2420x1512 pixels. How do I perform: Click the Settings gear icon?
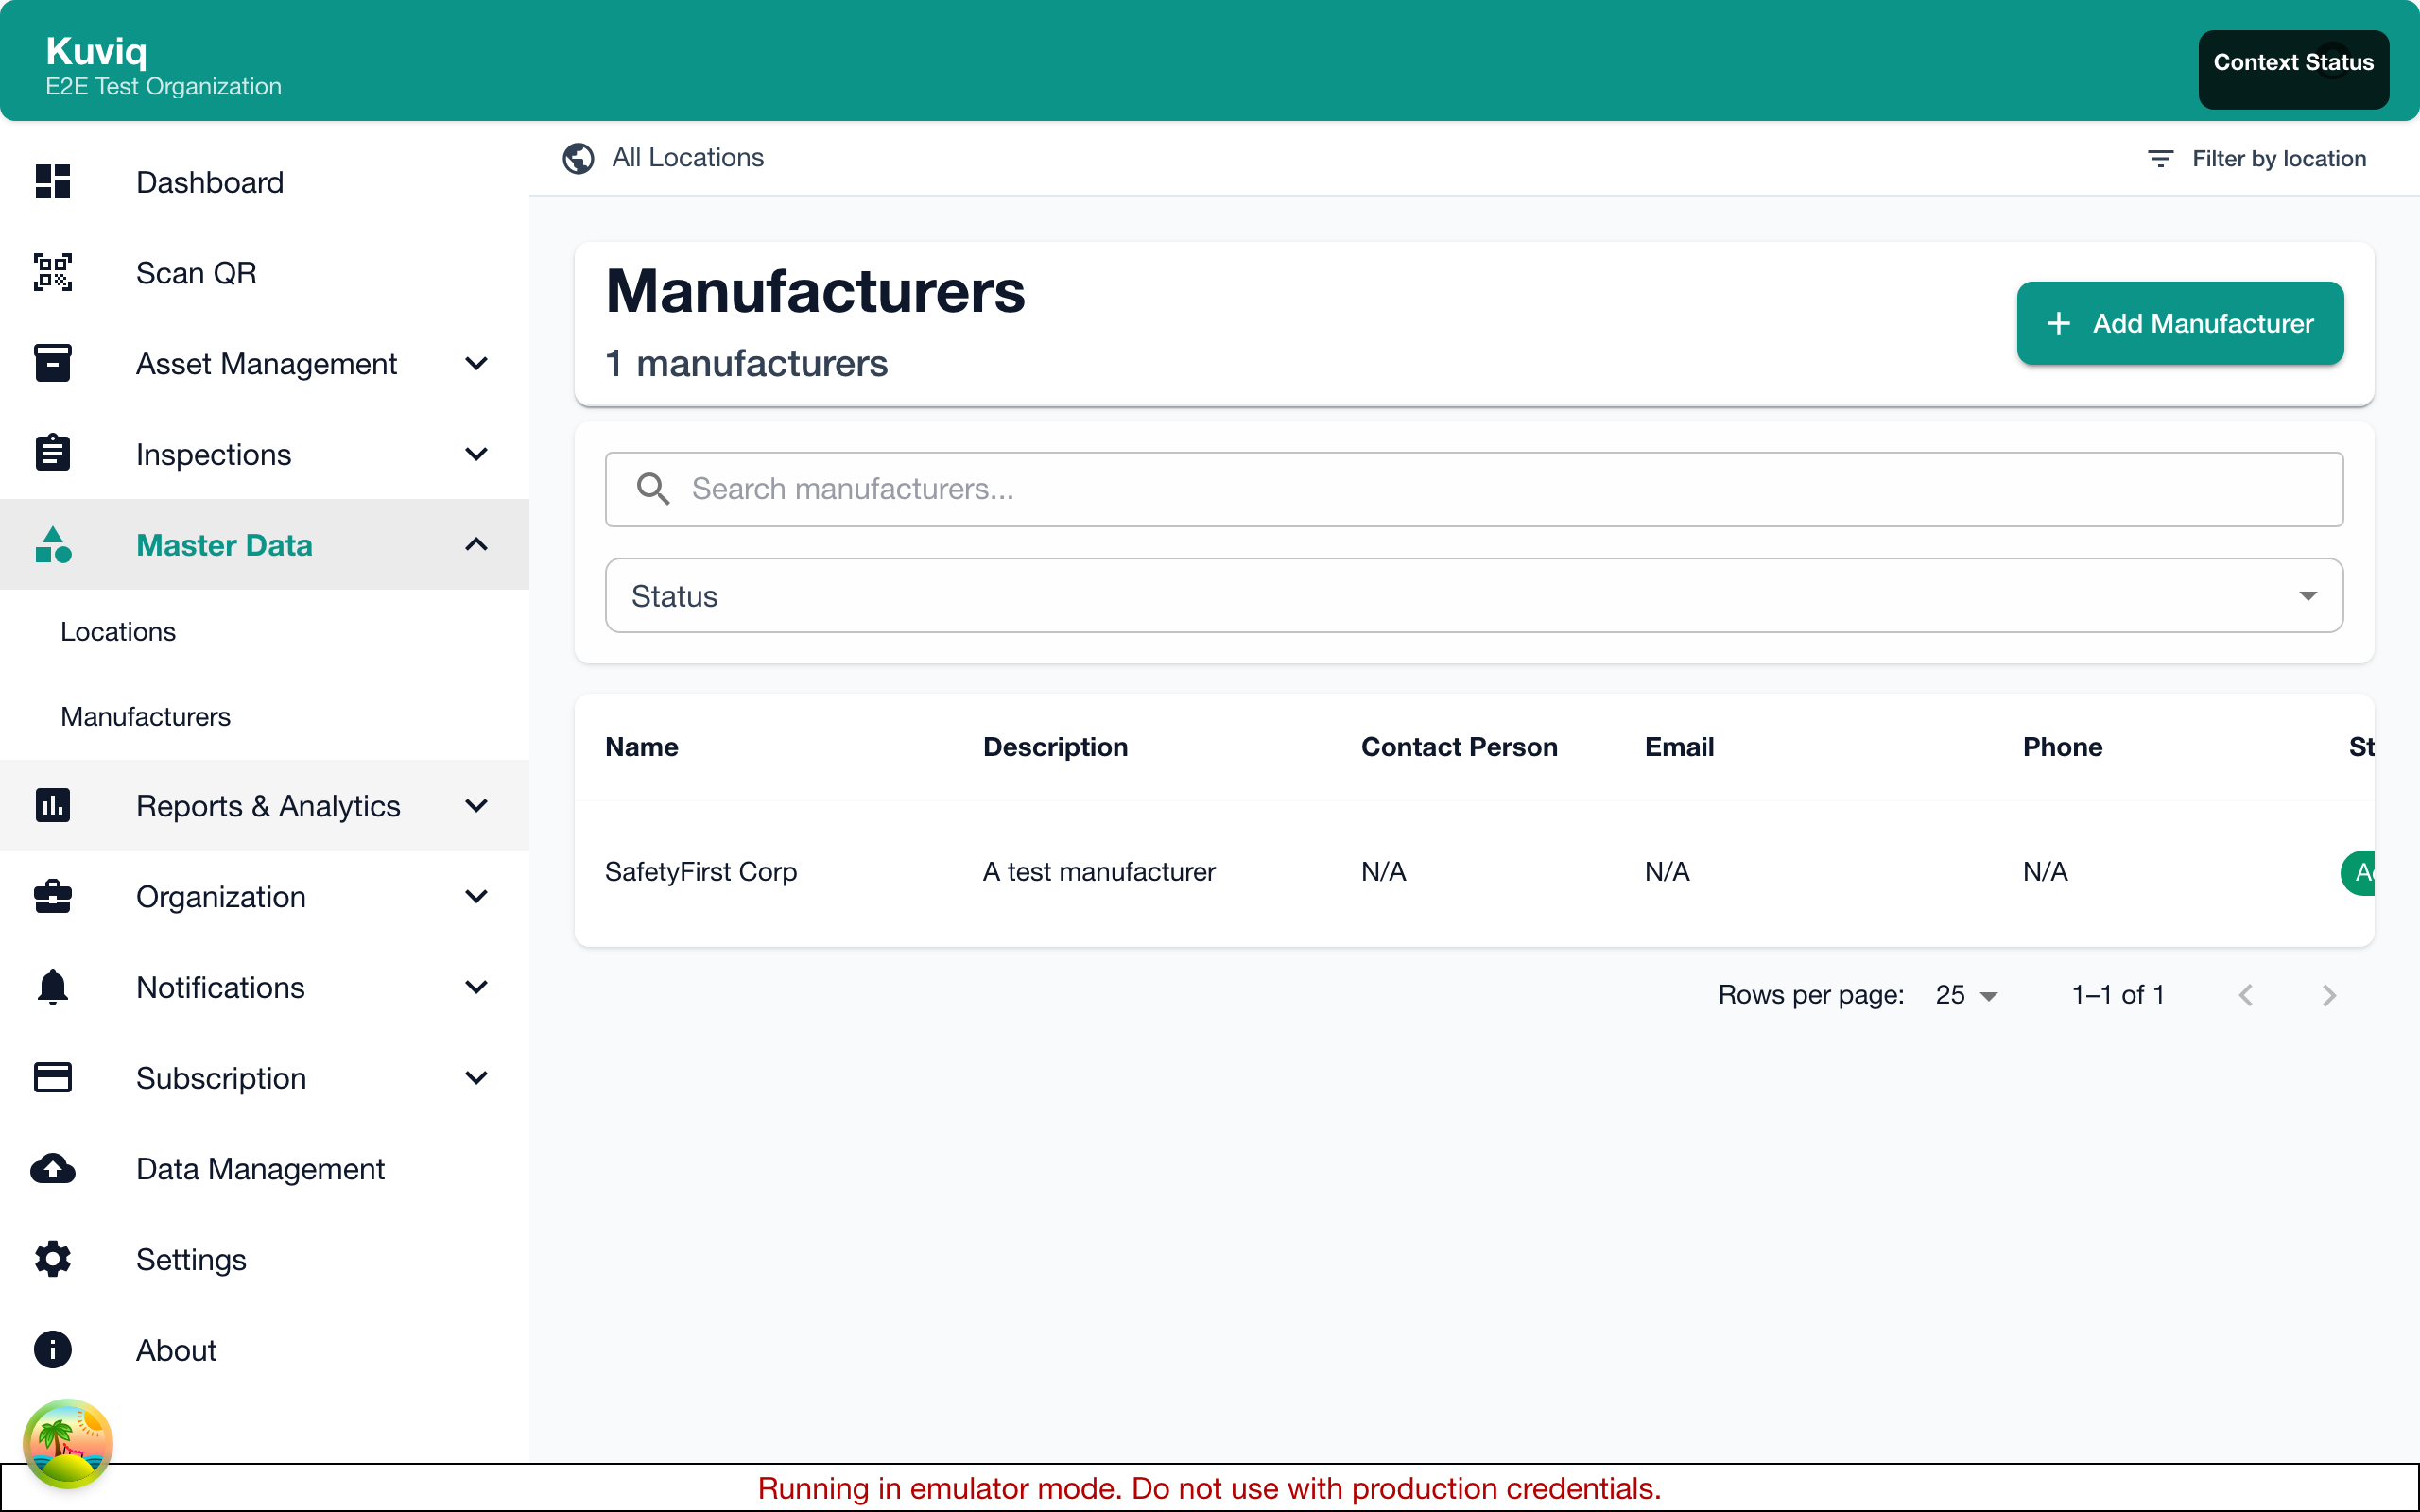(x=52, y=1259)
